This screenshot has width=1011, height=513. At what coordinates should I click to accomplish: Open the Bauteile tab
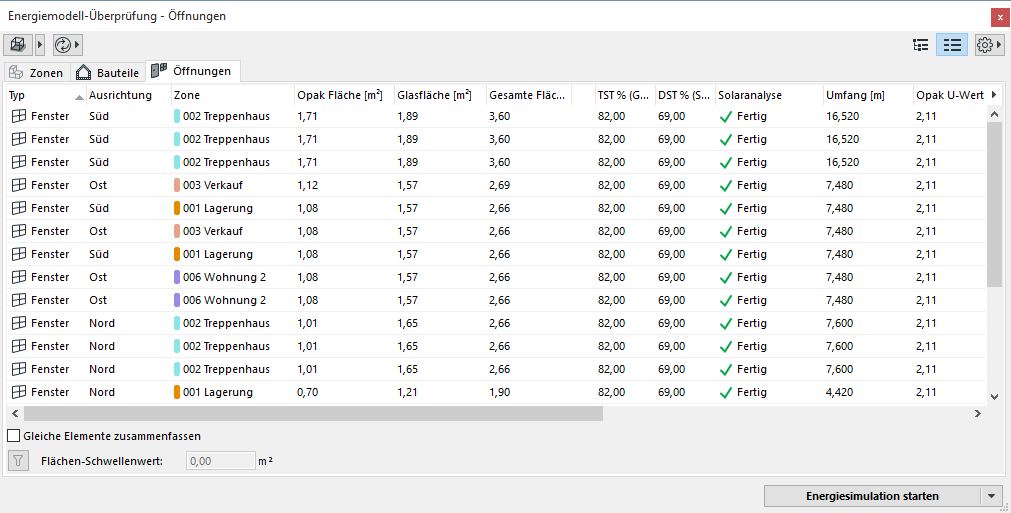tap(108, 72)
